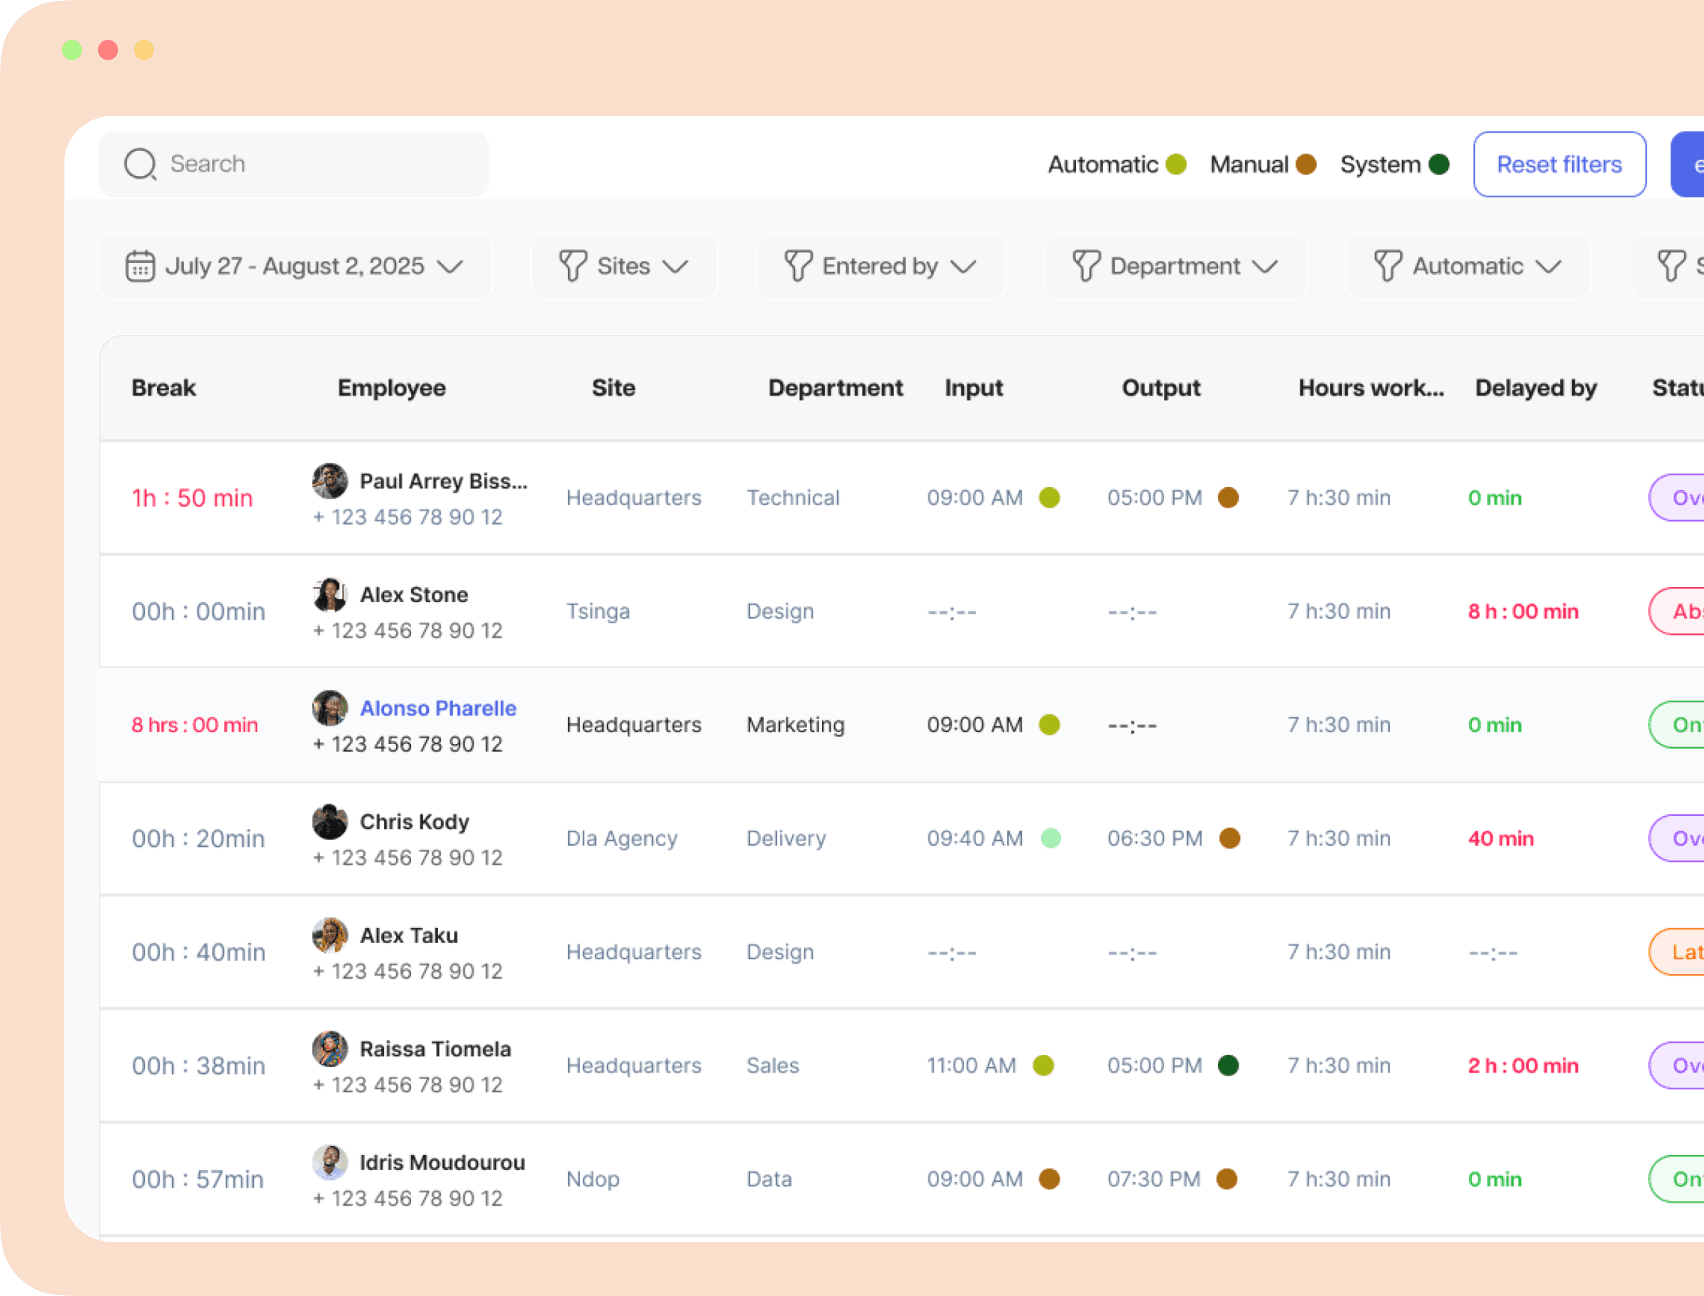Click Raissa Tiomela's profile avatar
The height and width of the screenshot is (1296, 1704).
(329, 1049)
